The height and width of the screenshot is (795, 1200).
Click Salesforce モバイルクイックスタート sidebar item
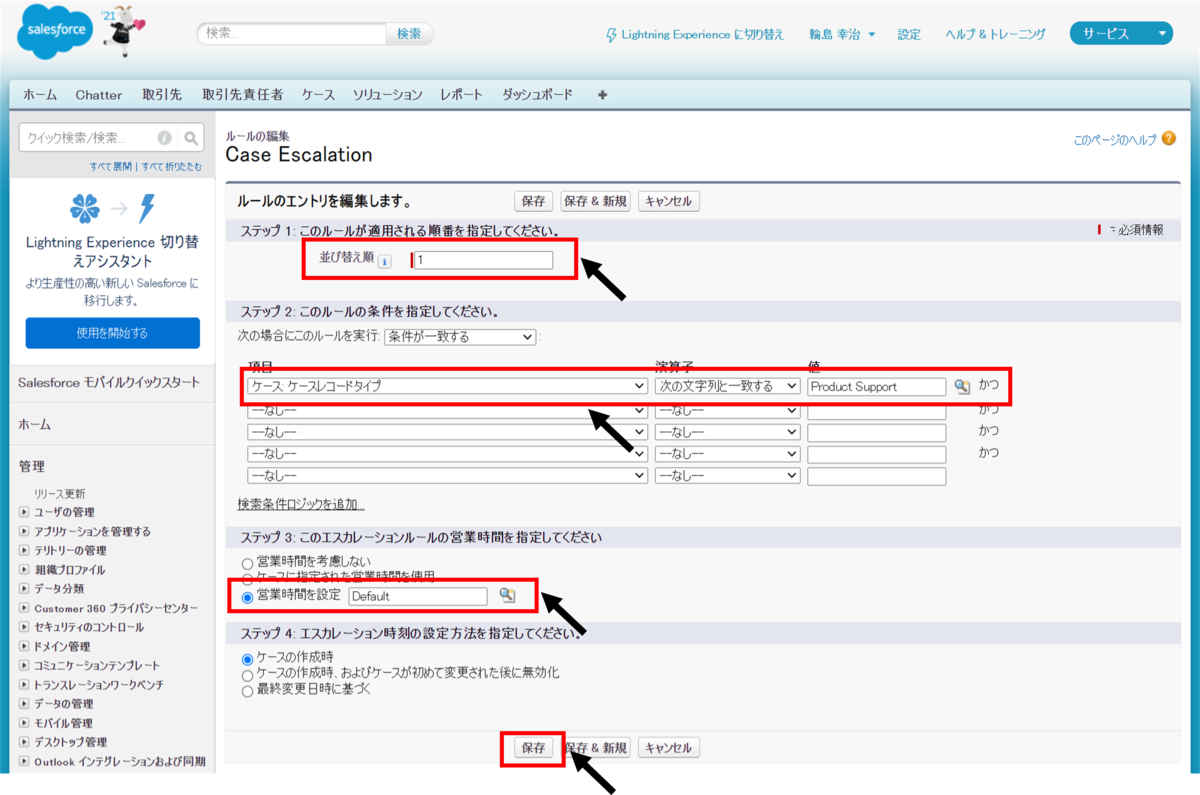pos(109,383)
